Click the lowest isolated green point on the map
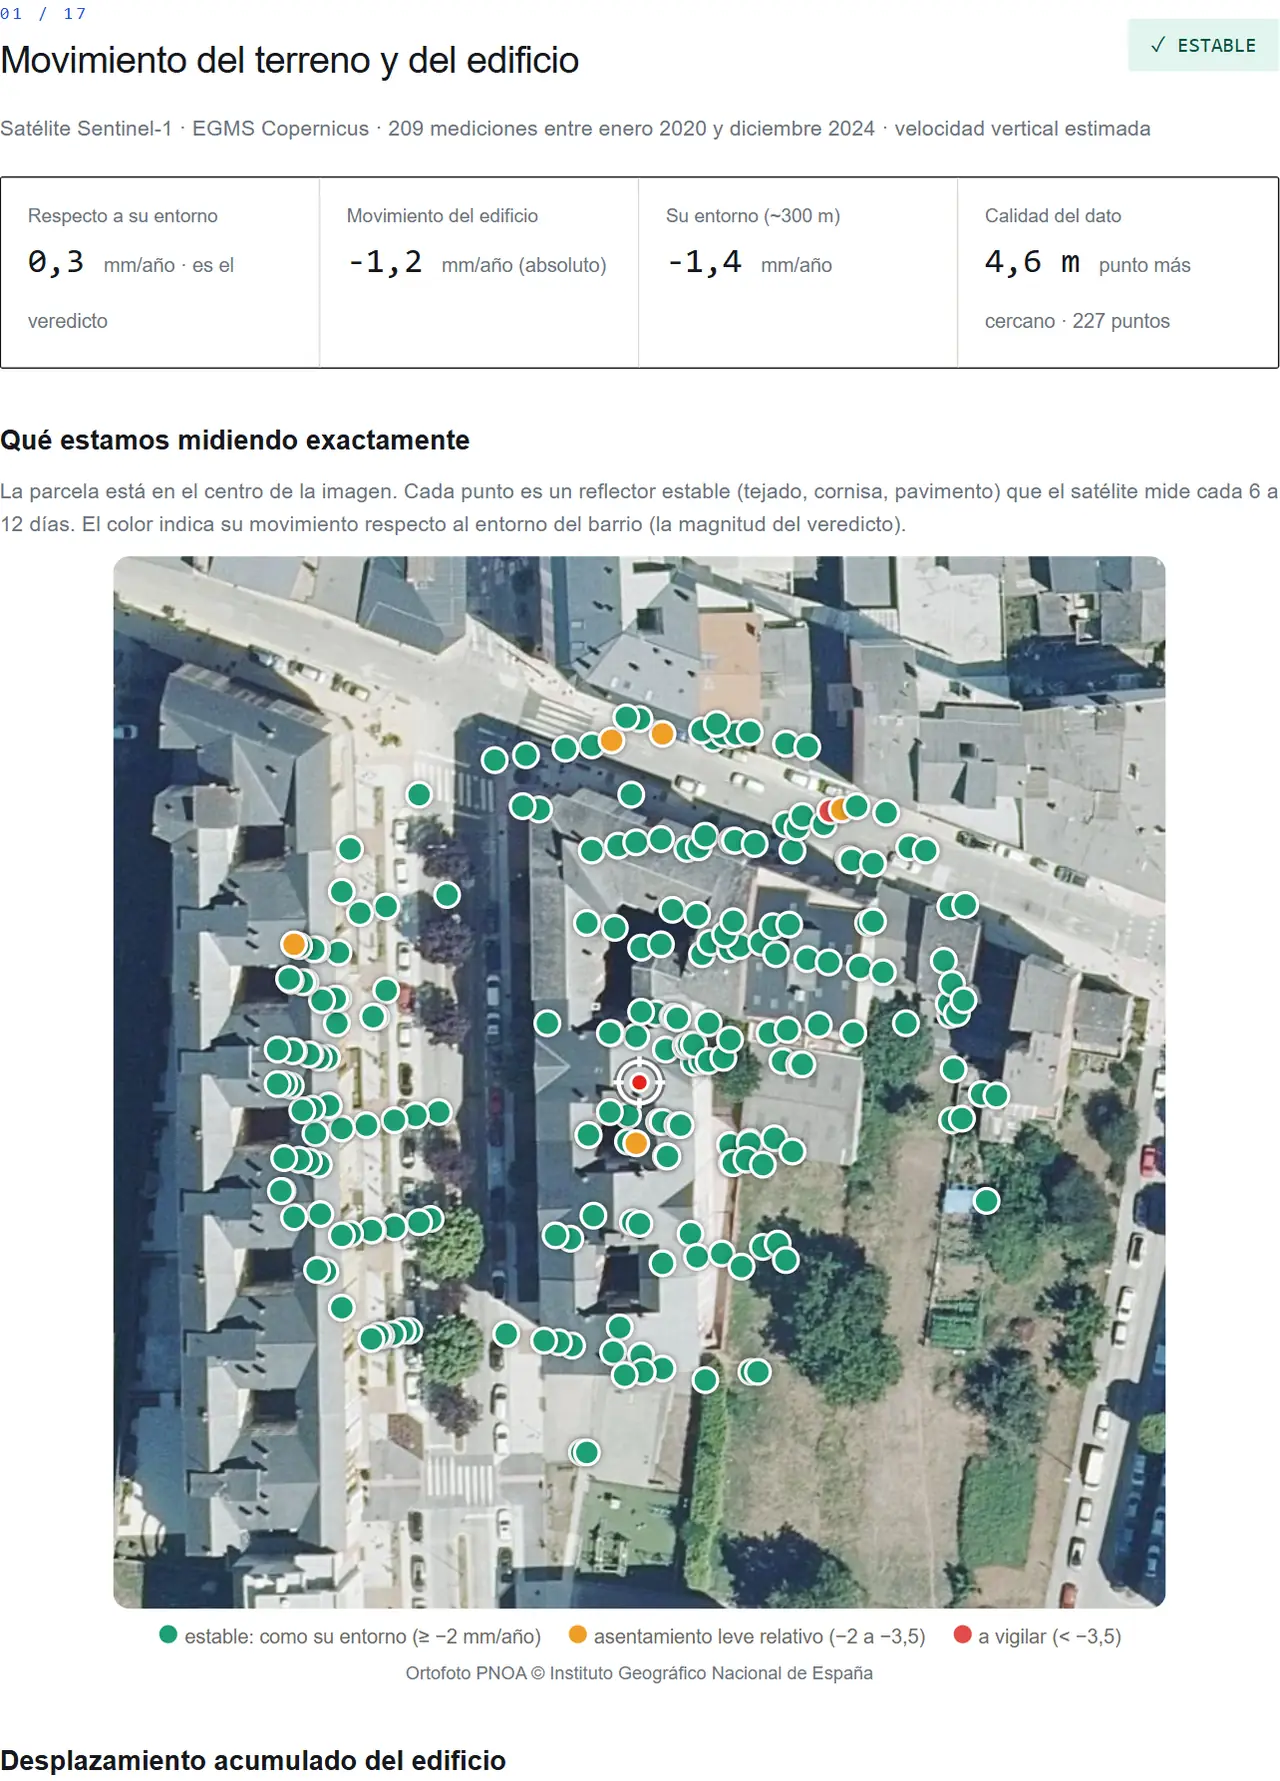Image resolution: width=1280 pixels, height=1781 pixels. (x=586, y=1452)
